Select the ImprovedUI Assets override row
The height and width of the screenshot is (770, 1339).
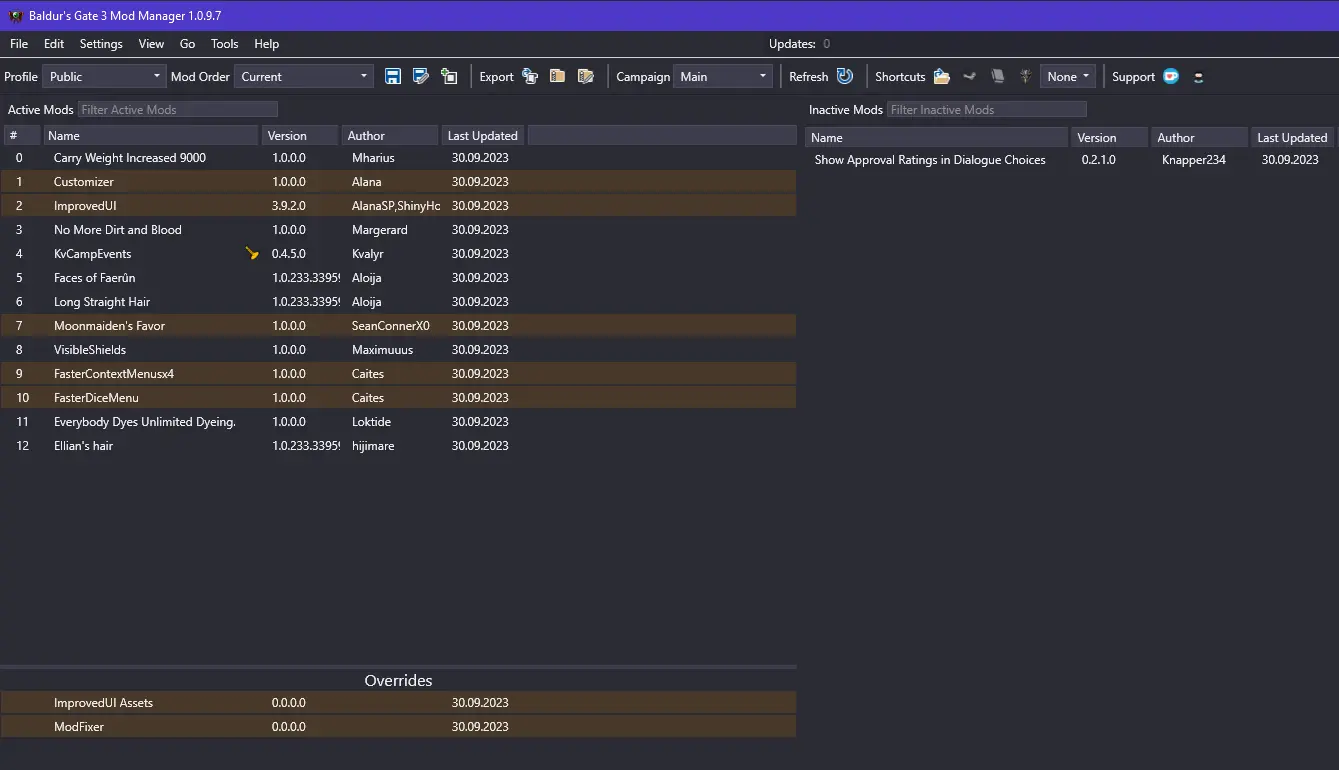pos(398,703)
